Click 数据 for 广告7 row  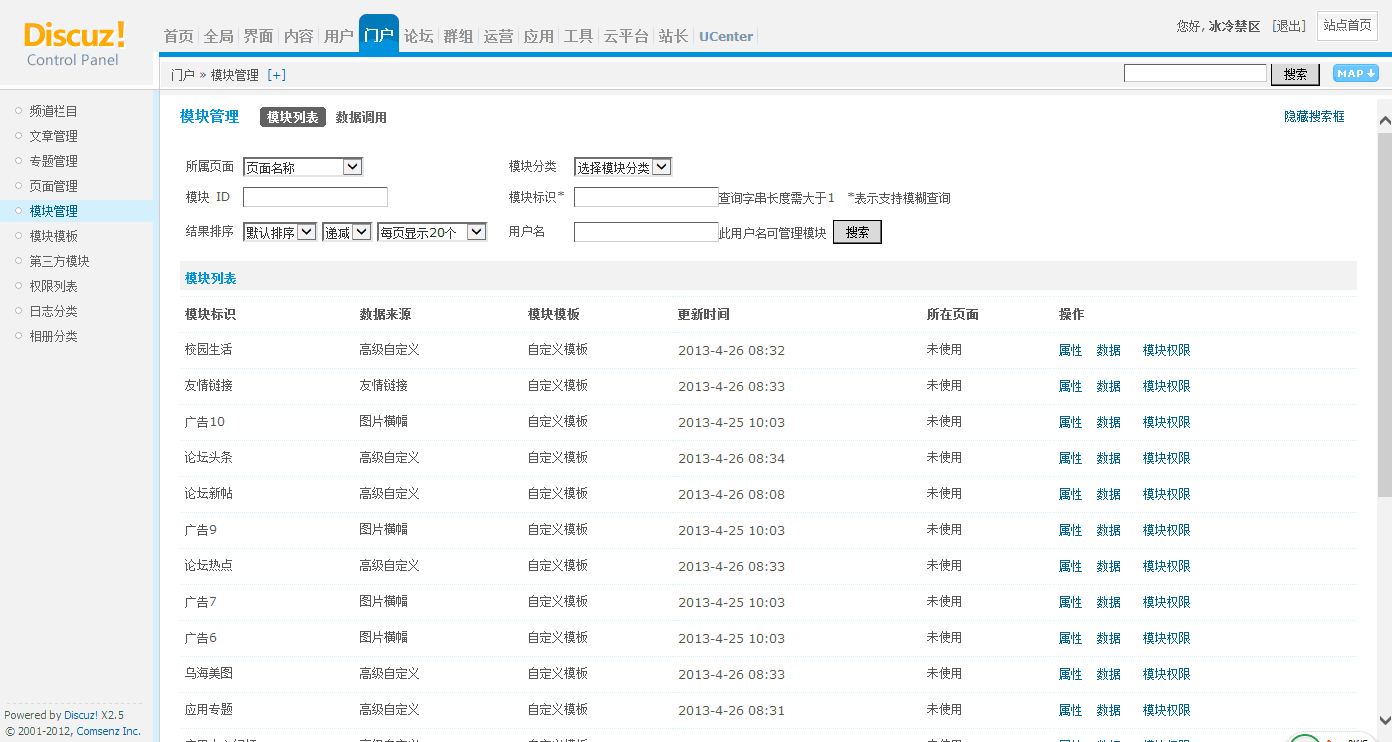coord(1108,602)
